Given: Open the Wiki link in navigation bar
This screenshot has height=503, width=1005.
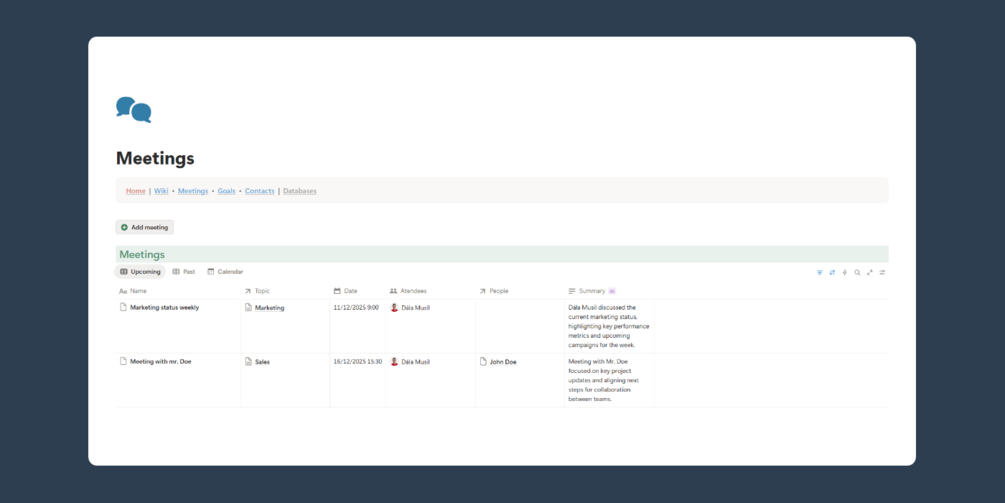Looking at the screenshot, I should pos(161,191).
